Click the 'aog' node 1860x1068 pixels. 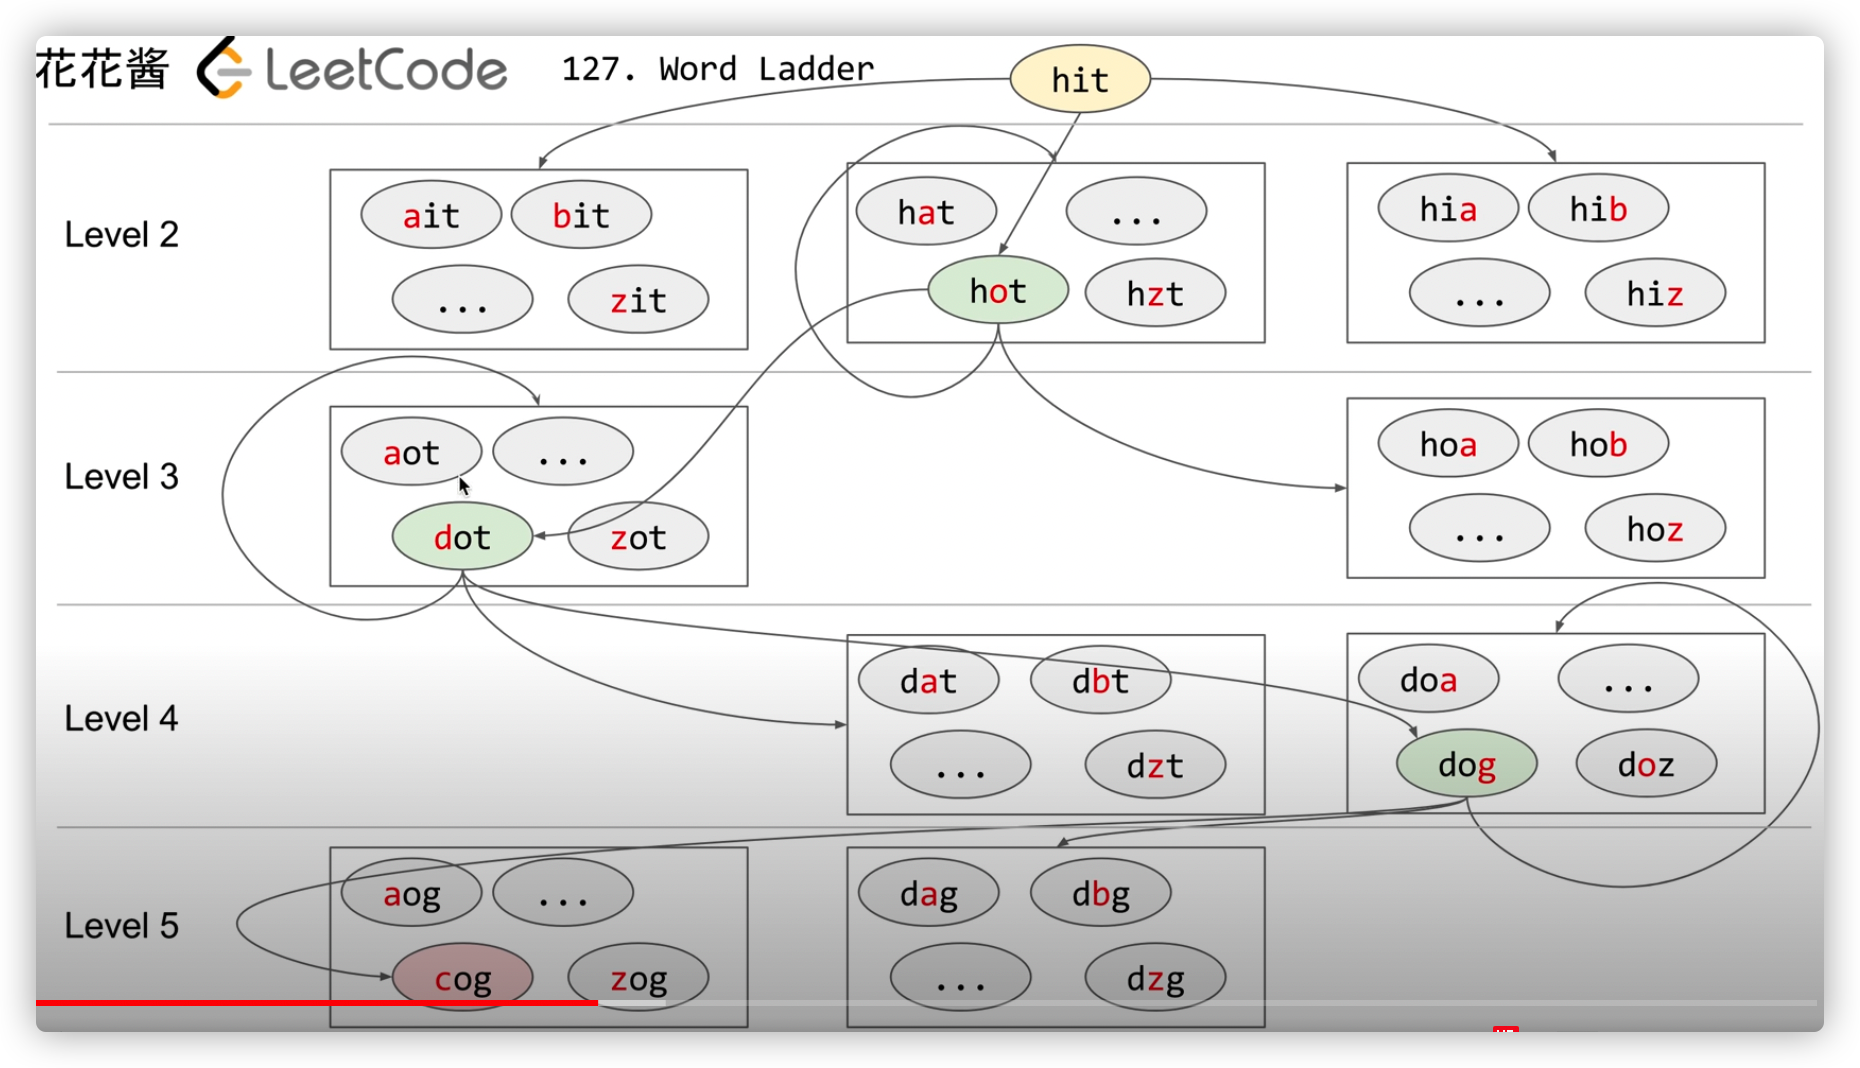(411, 894)
